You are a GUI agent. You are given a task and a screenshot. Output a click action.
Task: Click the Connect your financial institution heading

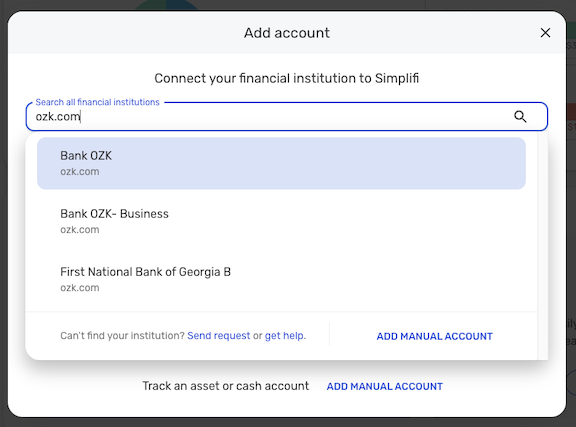point(287,78)
